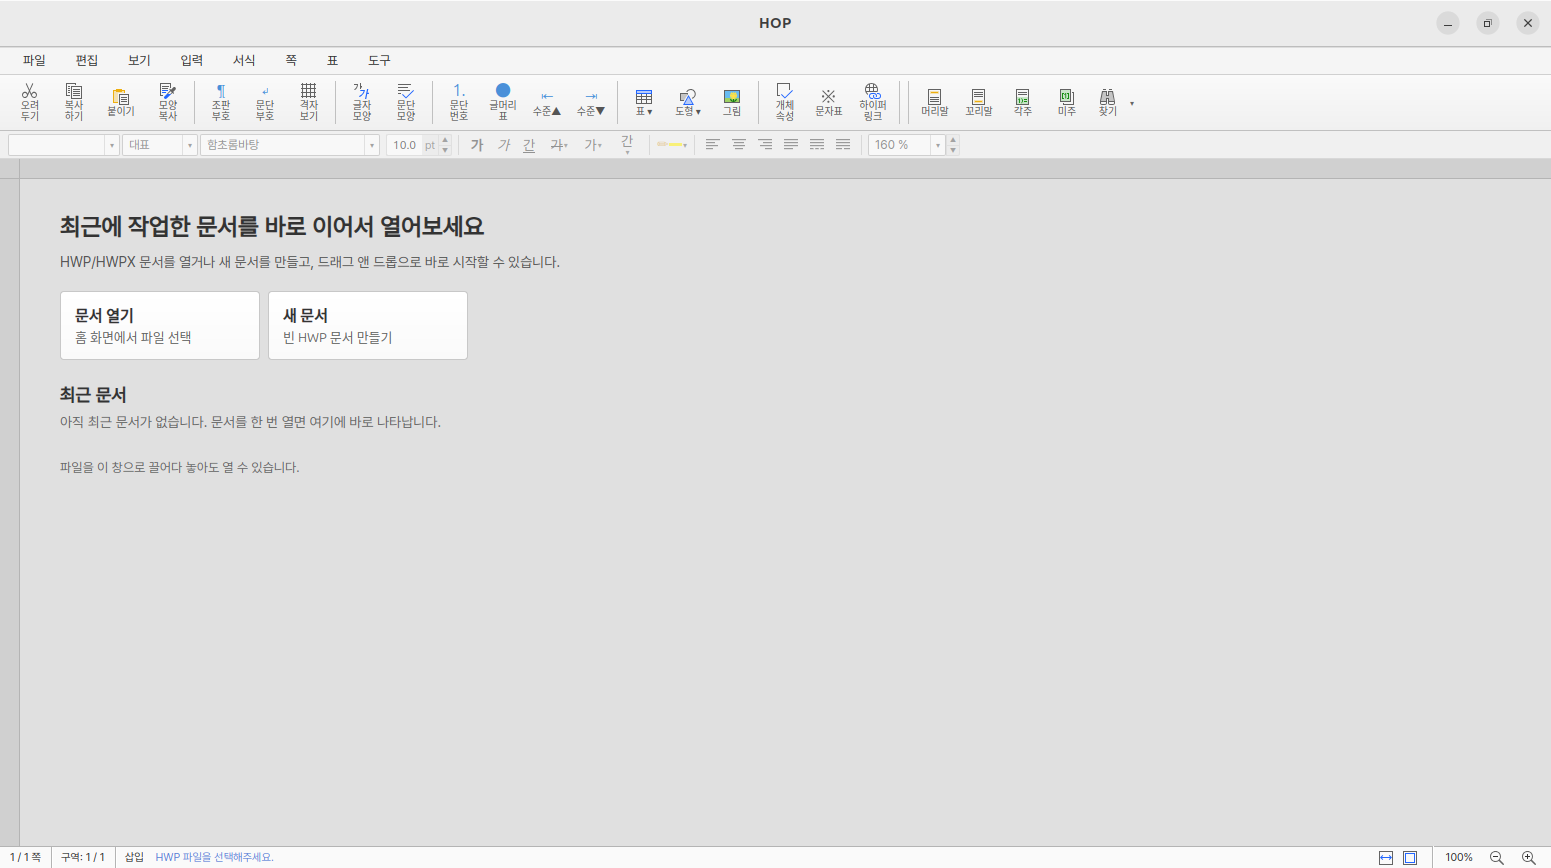
Task: Toggle 조판부호 control codes display
Action: [x=221, y=102]
